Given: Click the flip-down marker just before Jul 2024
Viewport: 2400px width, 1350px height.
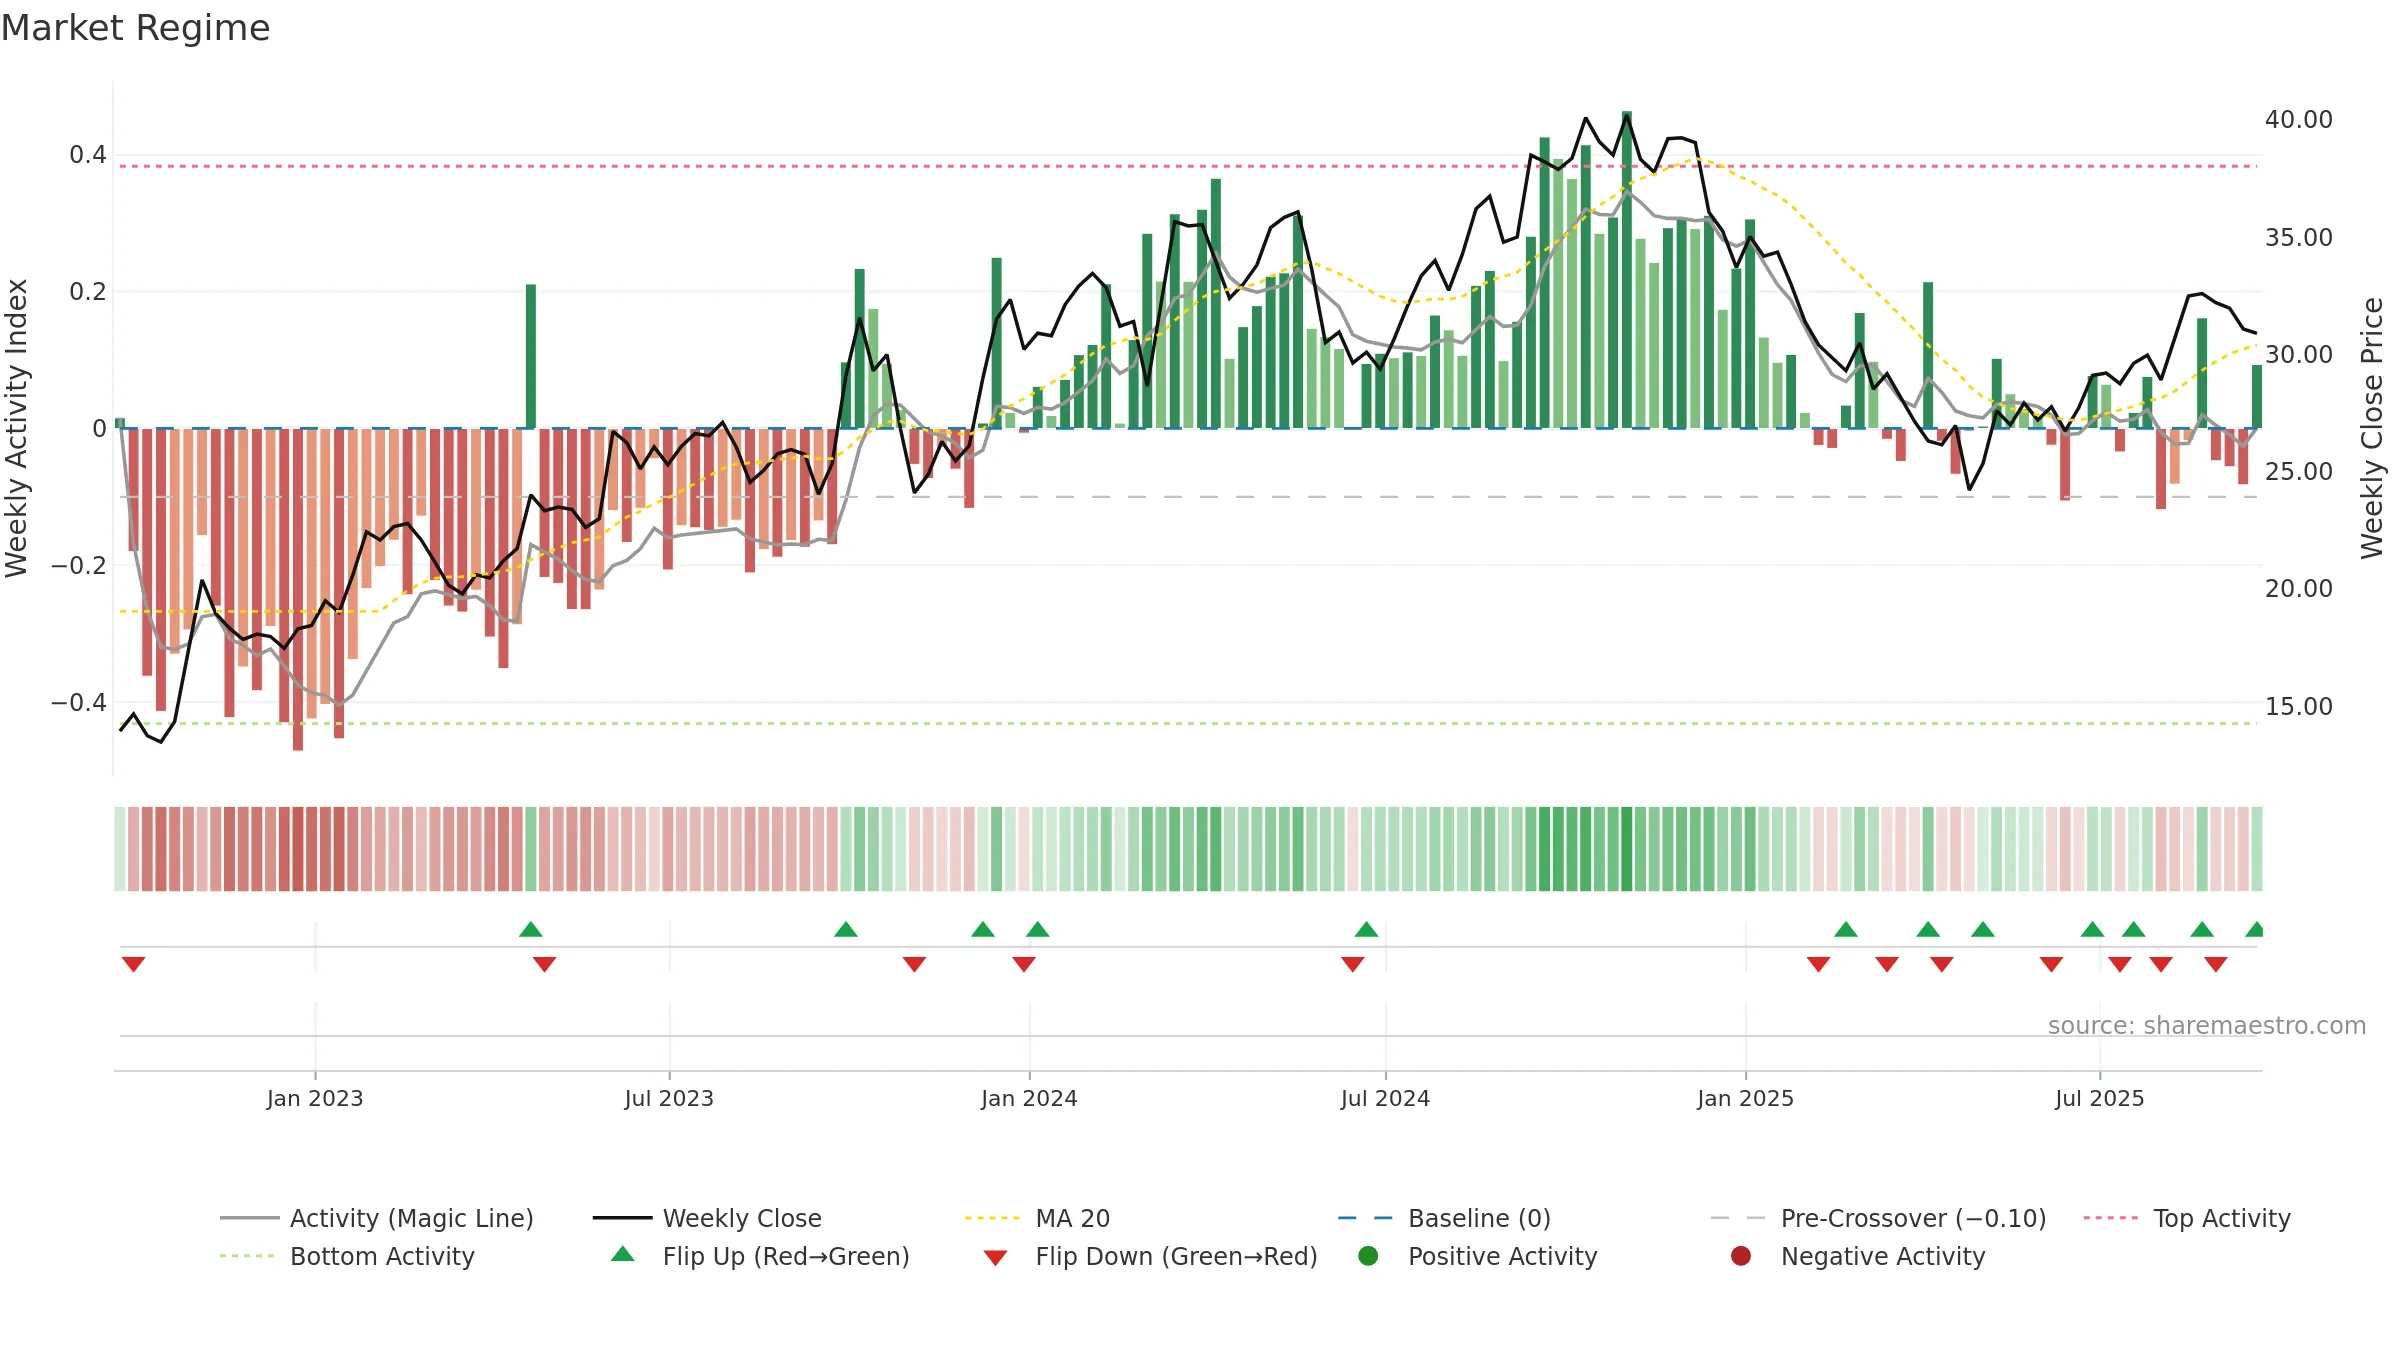Looking at the screenshot, I should [1353, 964].
